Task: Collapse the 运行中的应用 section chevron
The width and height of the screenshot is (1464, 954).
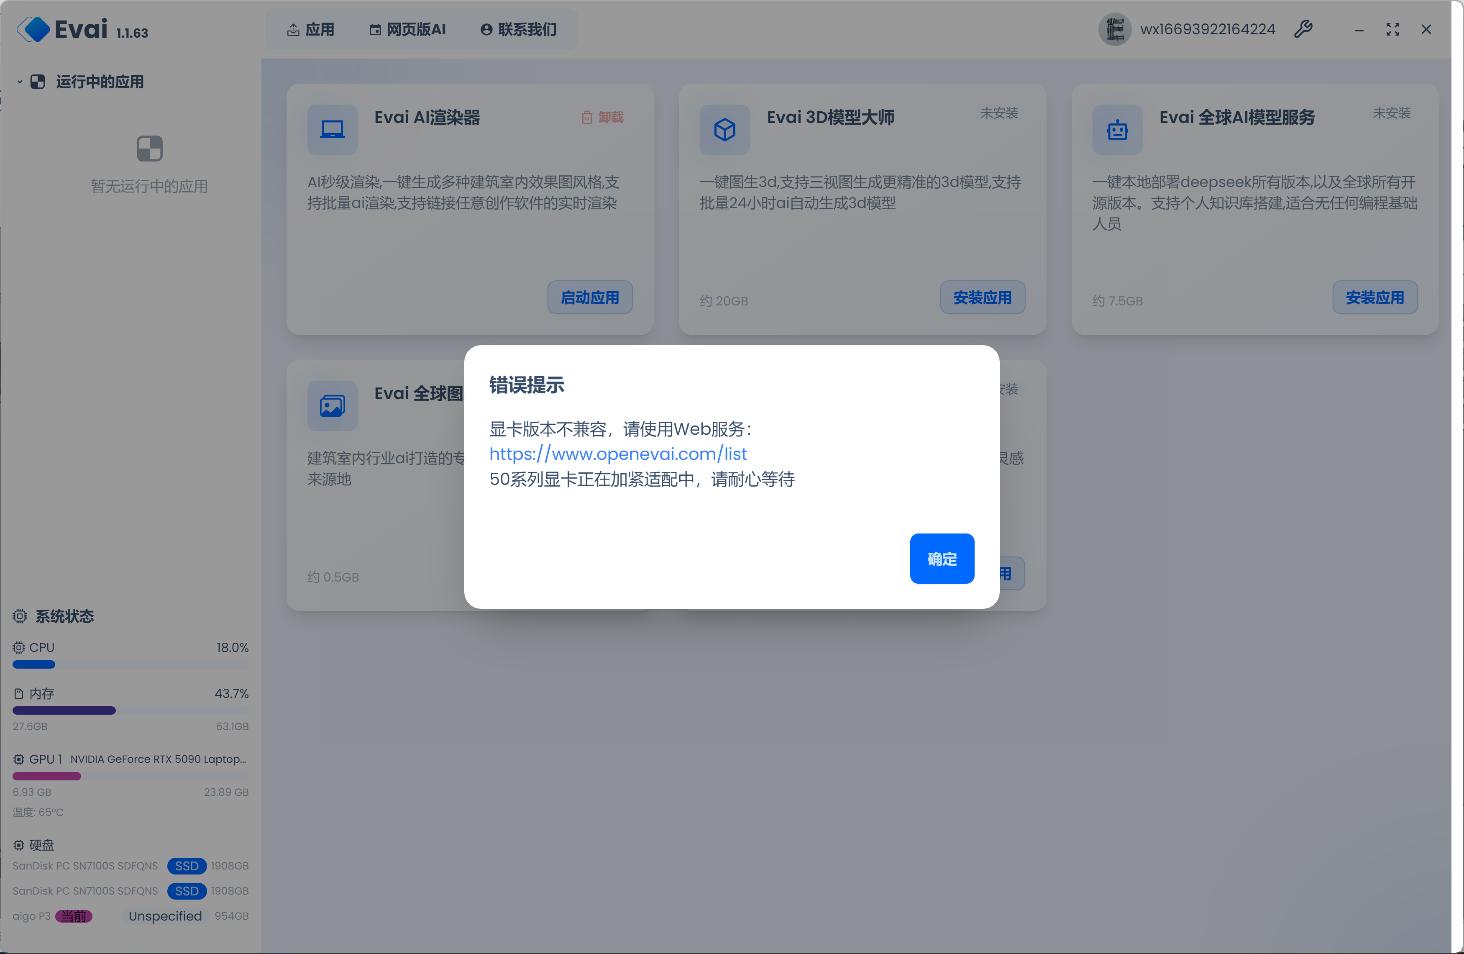Action: 19,82
